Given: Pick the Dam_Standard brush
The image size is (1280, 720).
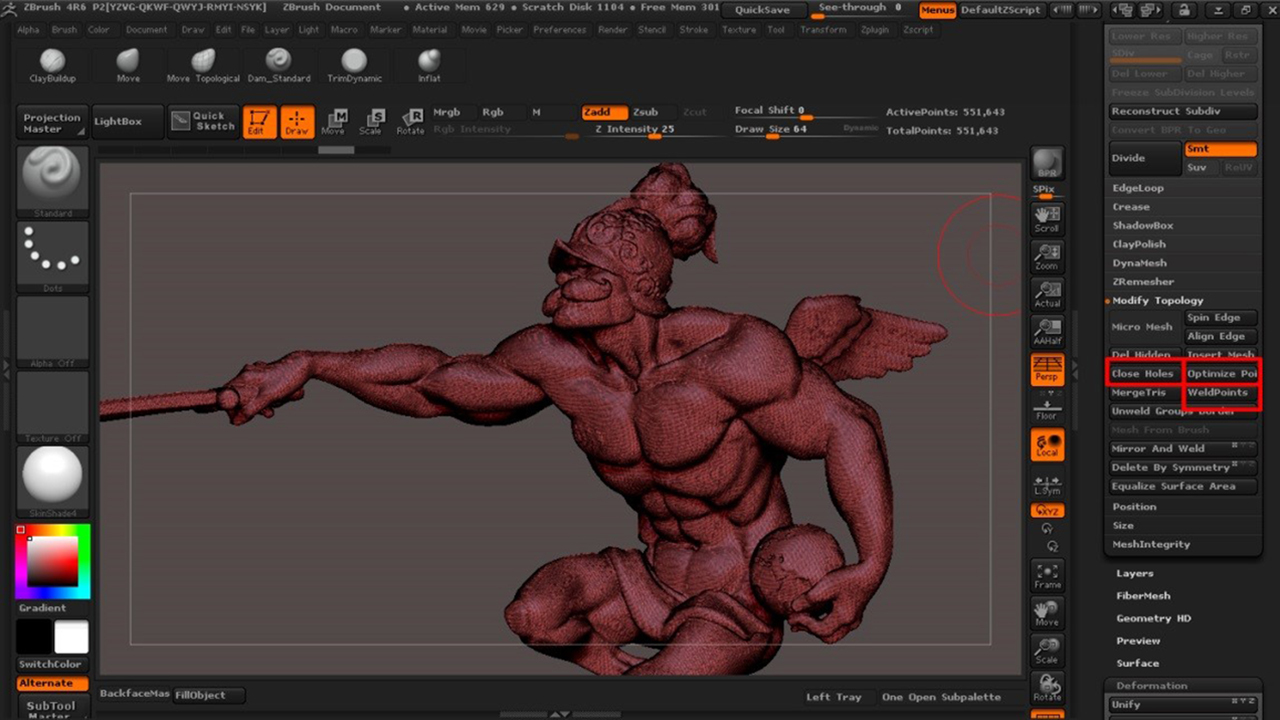Looking at the screenshot, I should click(278, 64).
